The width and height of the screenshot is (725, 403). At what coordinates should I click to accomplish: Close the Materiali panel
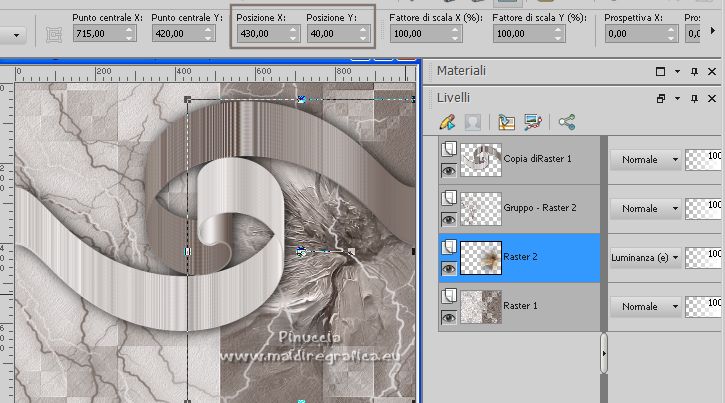712,72
